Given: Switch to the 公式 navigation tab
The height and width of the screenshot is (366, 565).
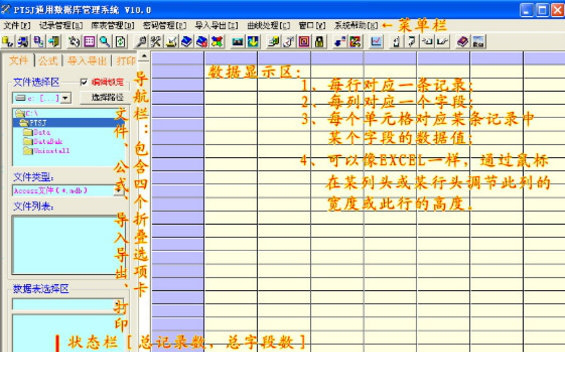Looking at the screenshot, I should [48, 61].
